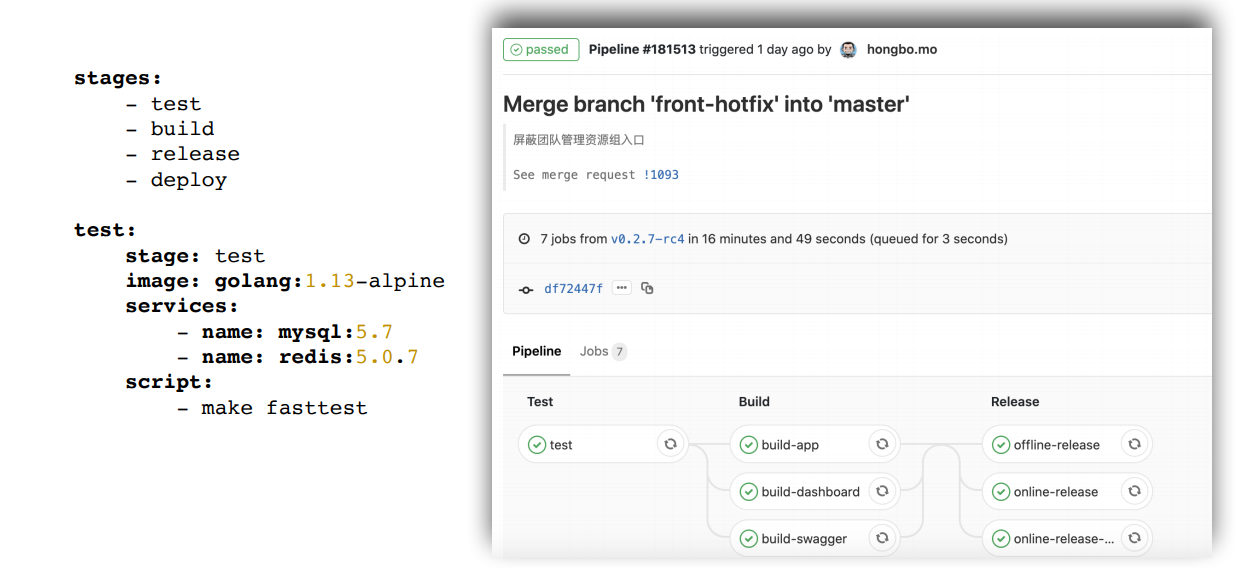
Task: Retry the build-app job
Action: (882, 444)
